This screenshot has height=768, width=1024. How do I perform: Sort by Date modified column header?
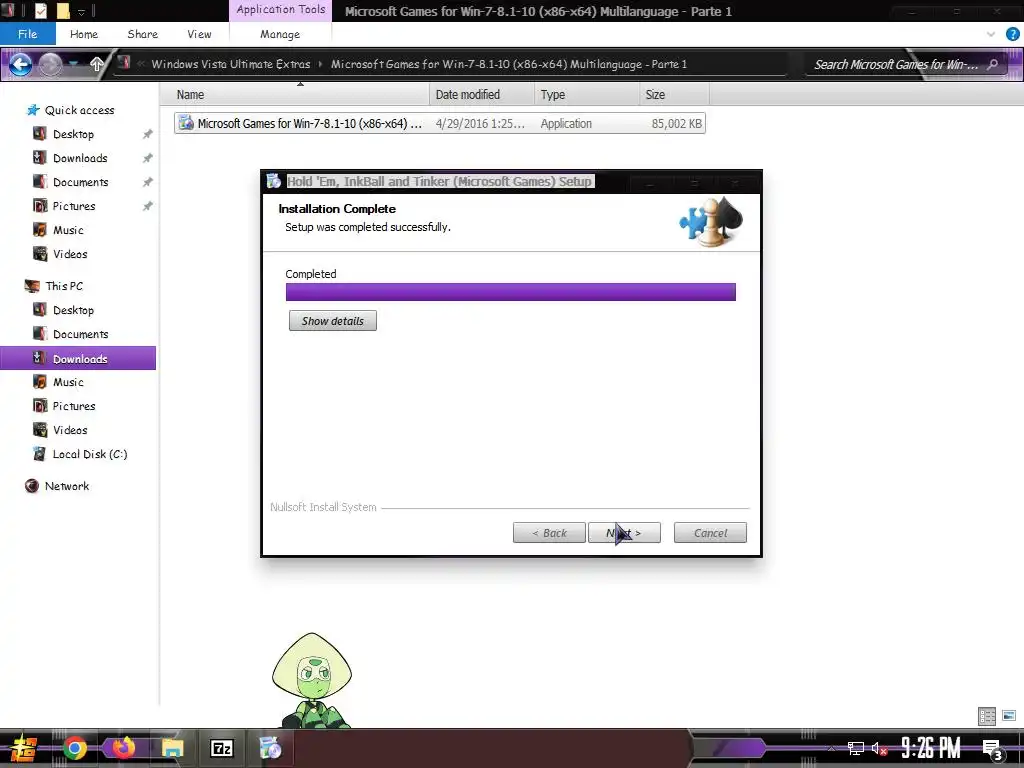coord(482,95)
